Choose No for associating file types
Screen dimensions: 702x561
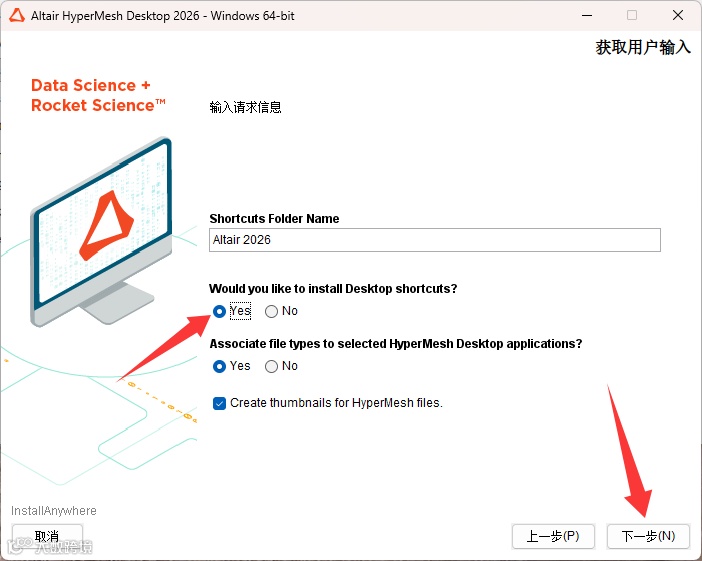[x=271, y=366]
